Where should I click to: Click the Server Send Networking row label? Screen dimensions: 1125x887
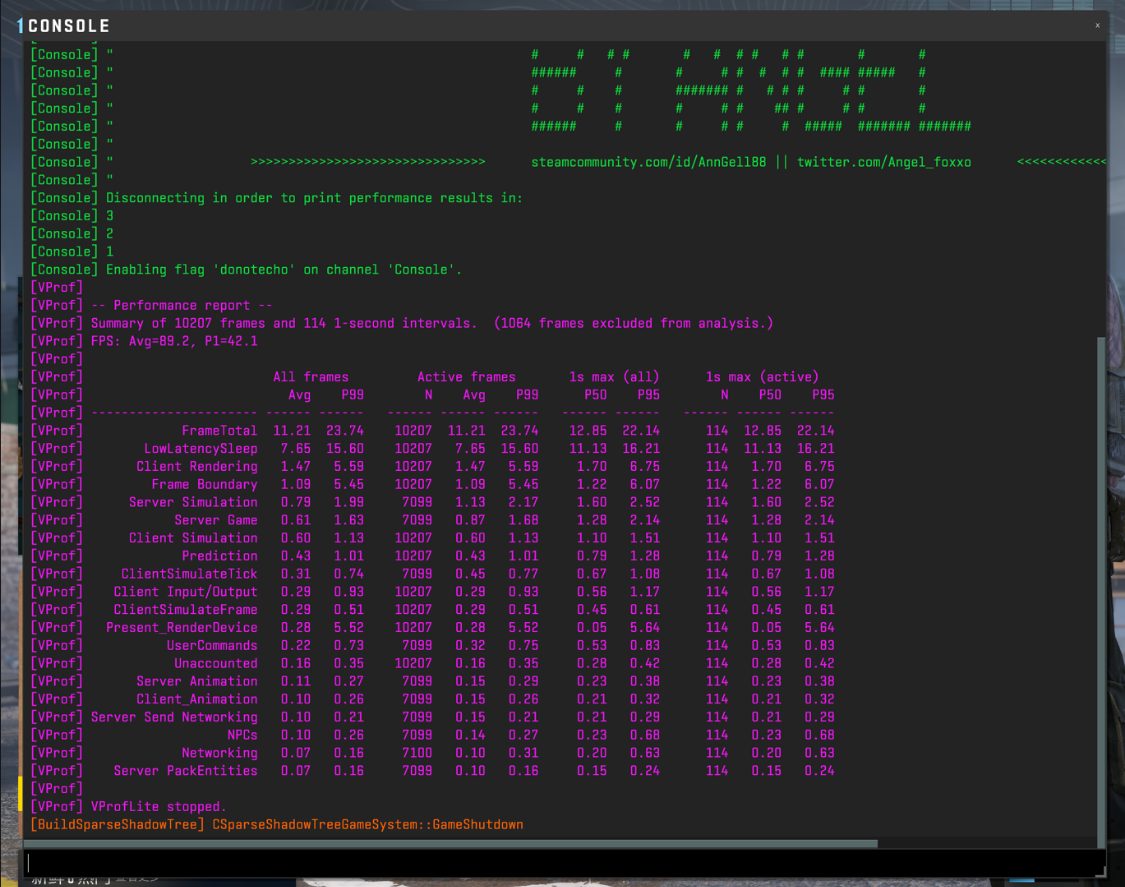174,718
